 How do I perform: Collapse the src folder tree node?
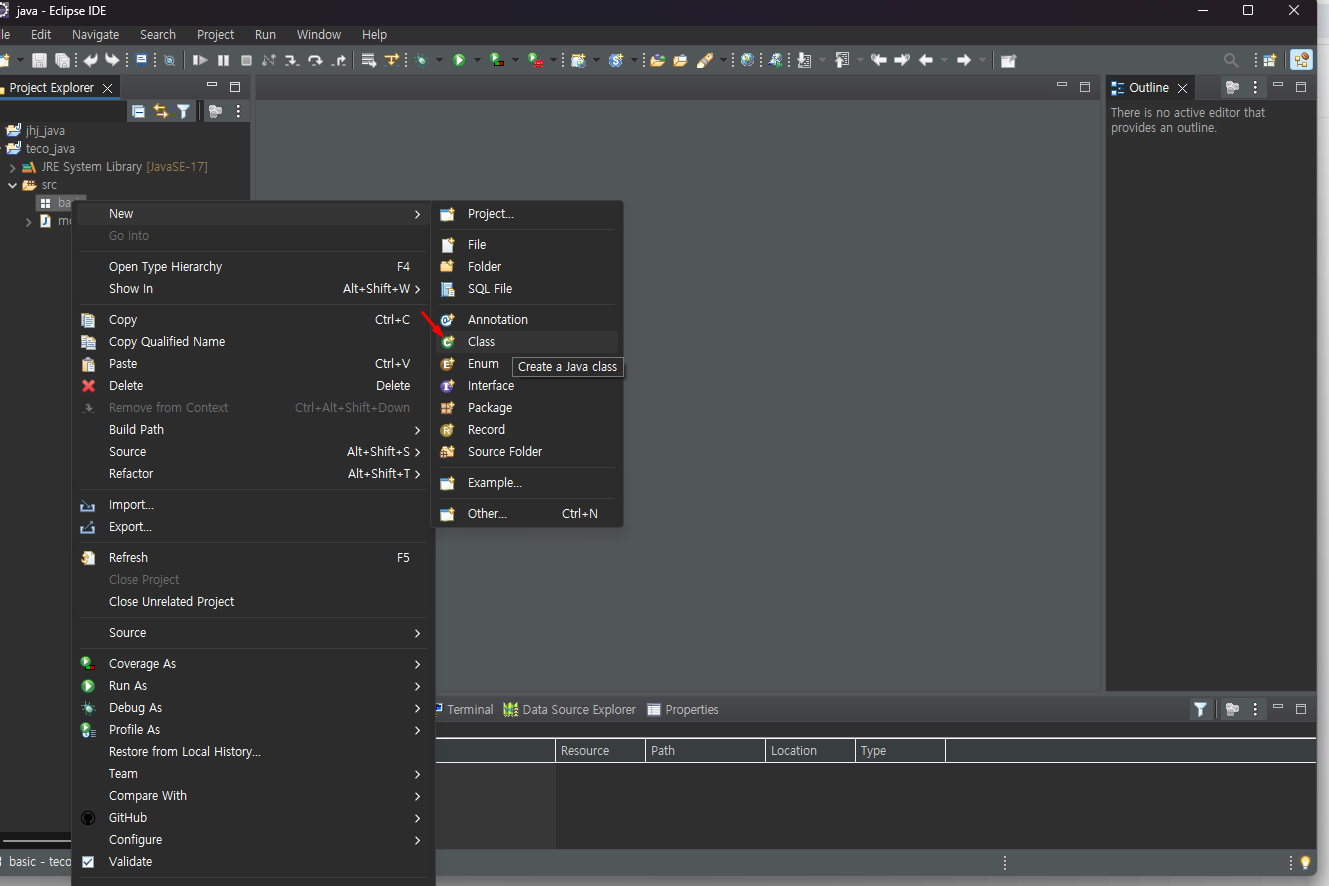[12, 185]
